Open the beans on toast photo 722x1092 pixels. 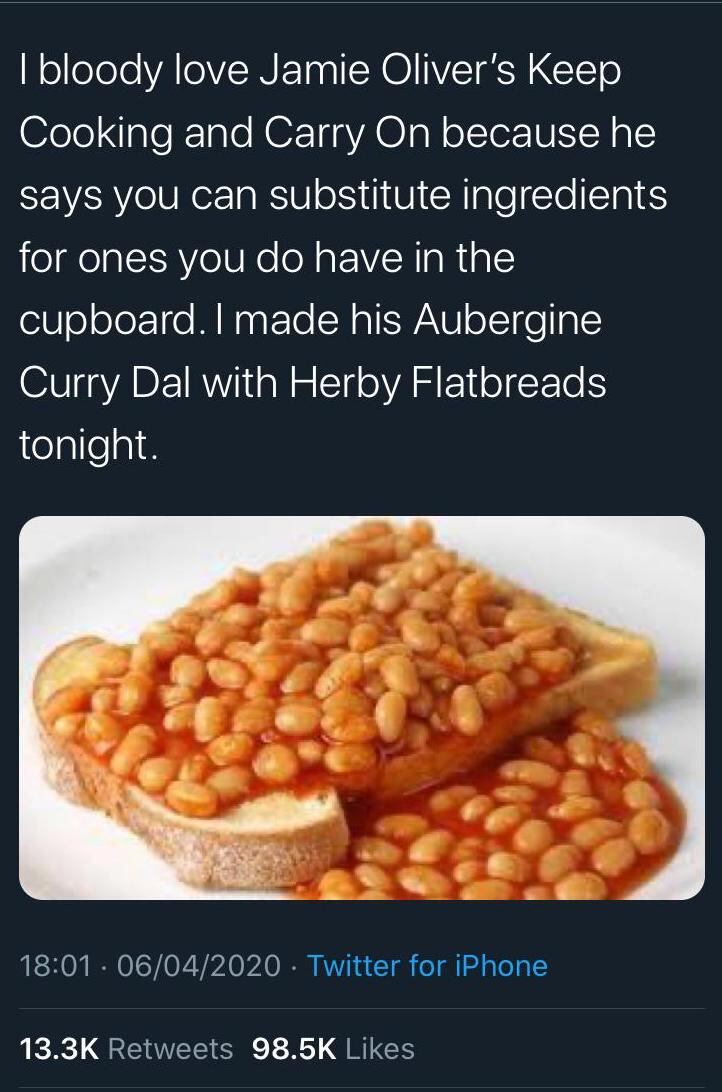pyautogui.click(x=361, y=708)
